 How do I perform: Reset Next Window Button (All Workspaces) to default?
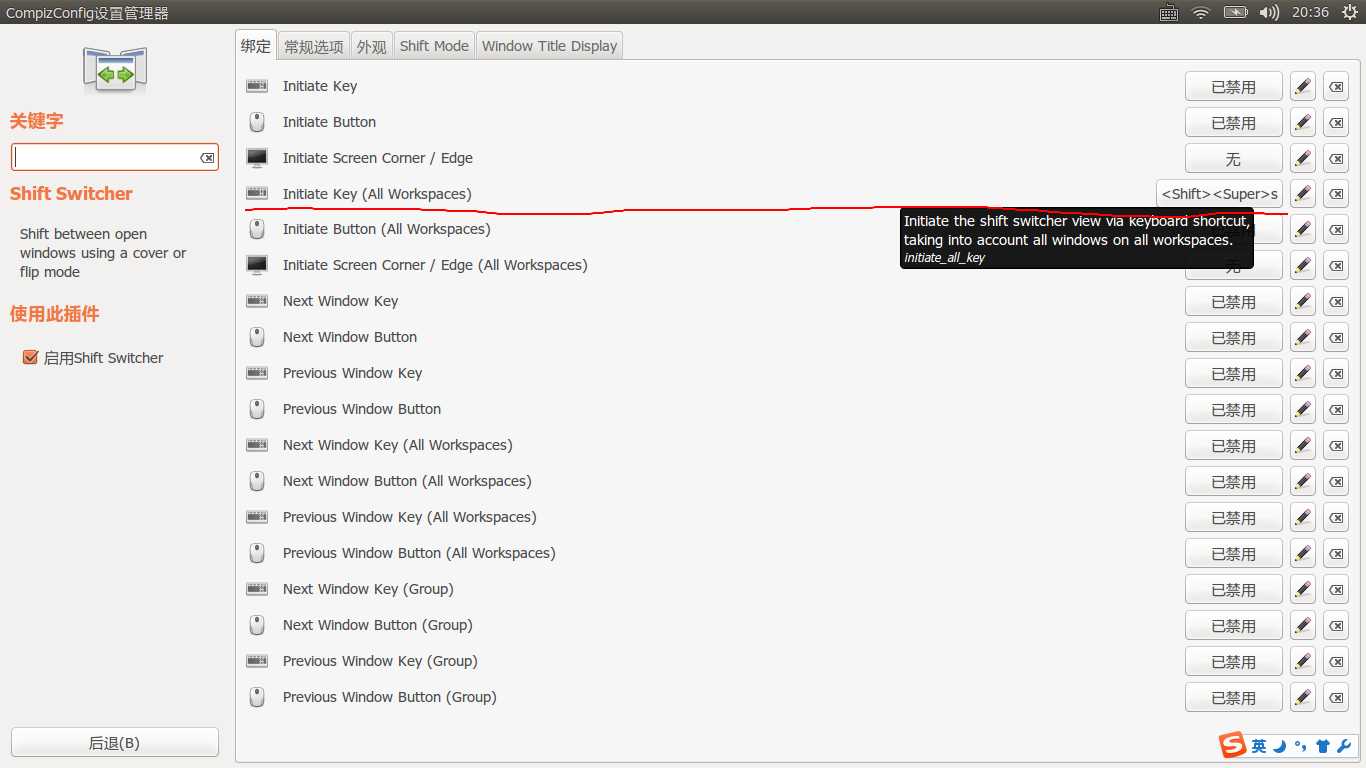(1336, 482)
